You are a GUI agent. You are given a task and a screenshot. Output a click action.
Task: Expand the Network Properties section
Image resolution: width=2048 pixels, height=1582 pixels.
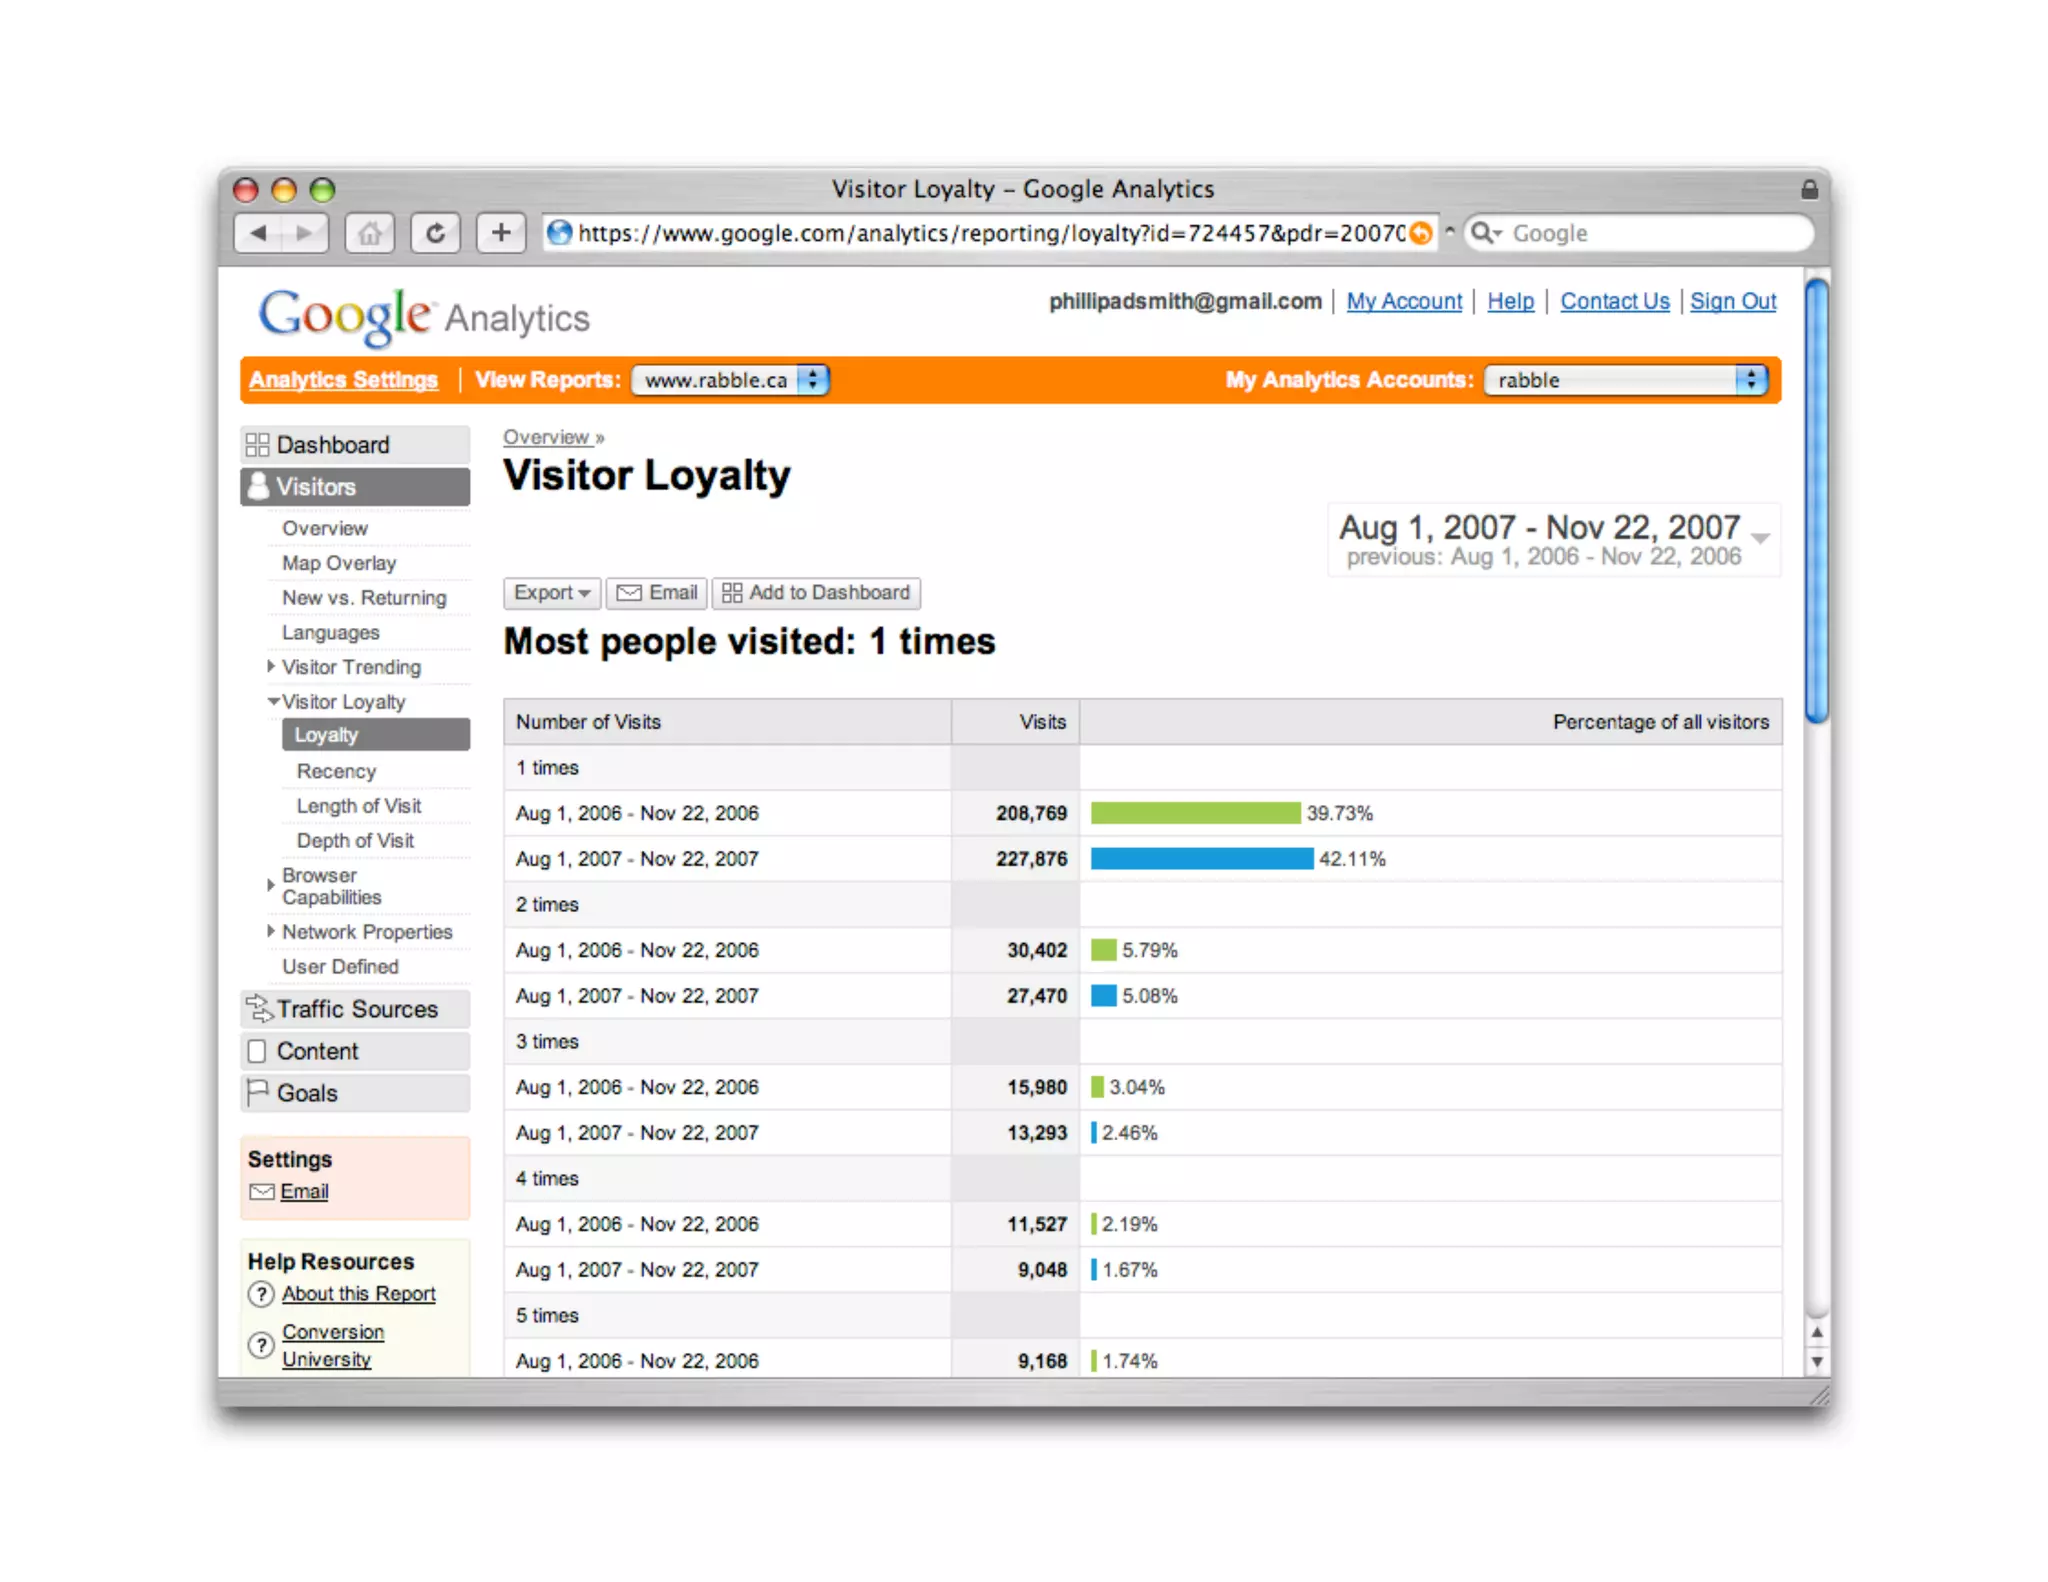(271, 931)
